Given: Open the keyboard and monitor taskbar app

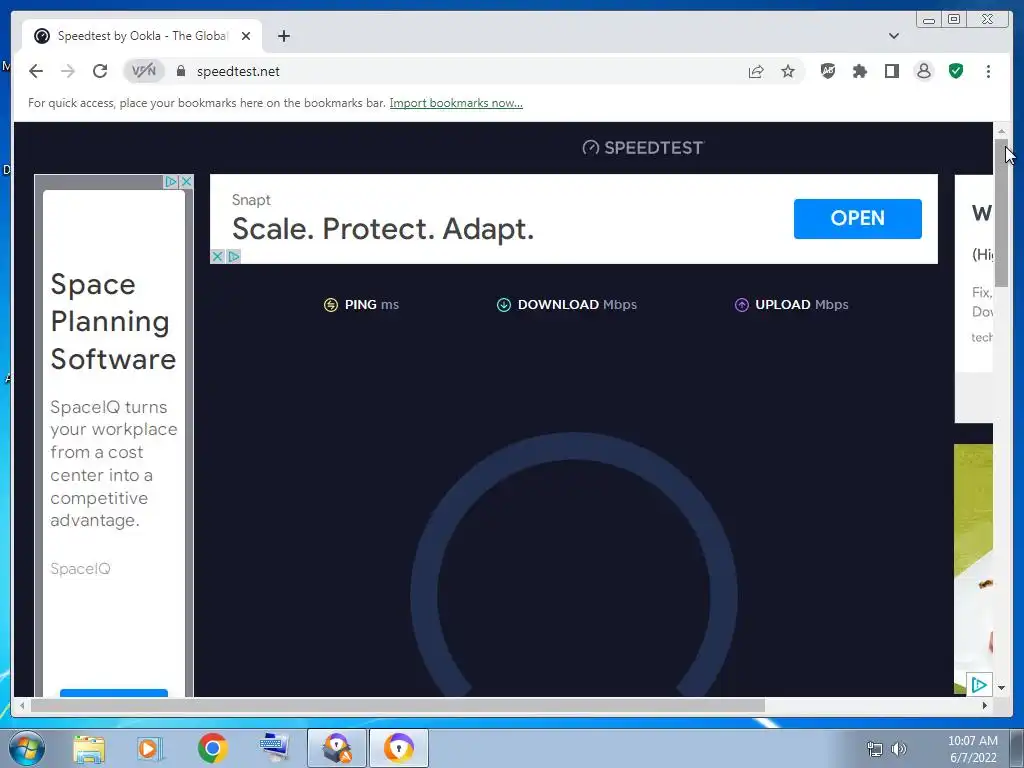Looking at the screenshot, I should click(x=274, y=748).
